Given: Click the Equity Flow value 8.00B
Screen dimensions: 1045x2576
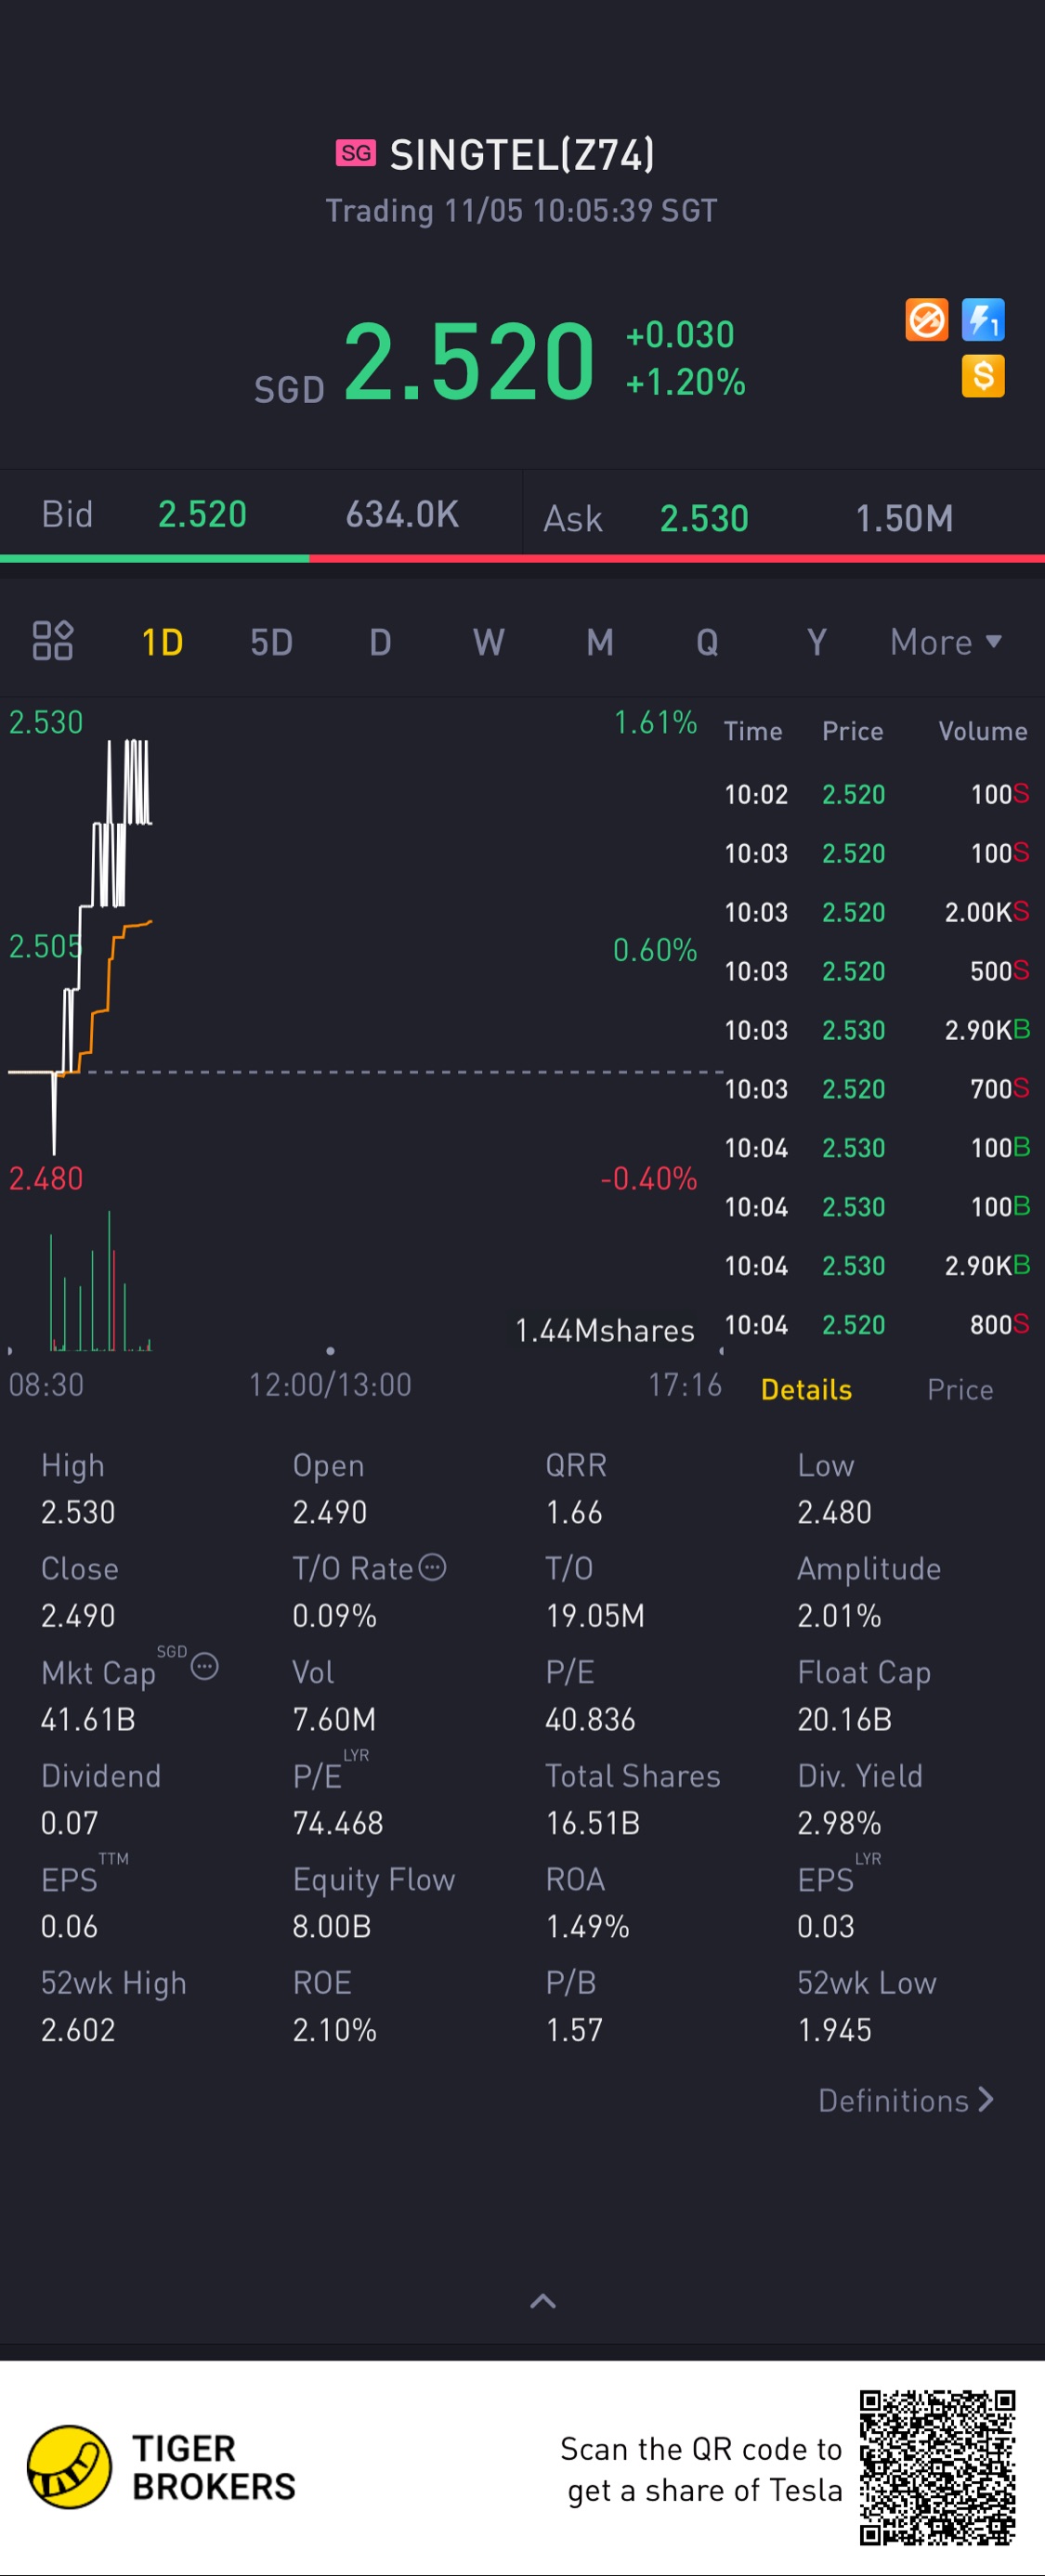Looking at the screenshot, I should [332, 1926].
